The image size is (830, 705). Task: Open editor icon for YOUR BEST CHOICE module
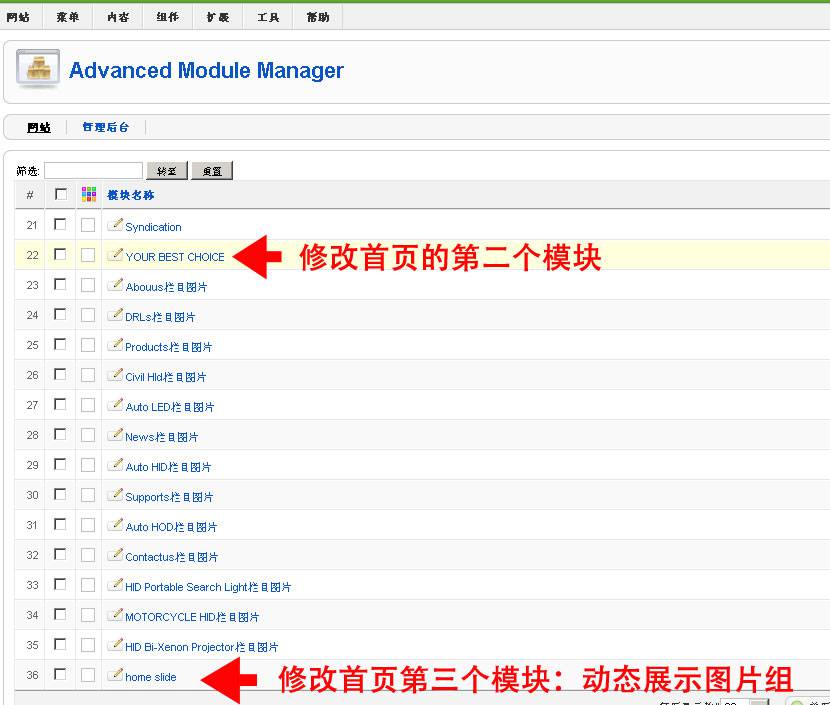(119, 255)
